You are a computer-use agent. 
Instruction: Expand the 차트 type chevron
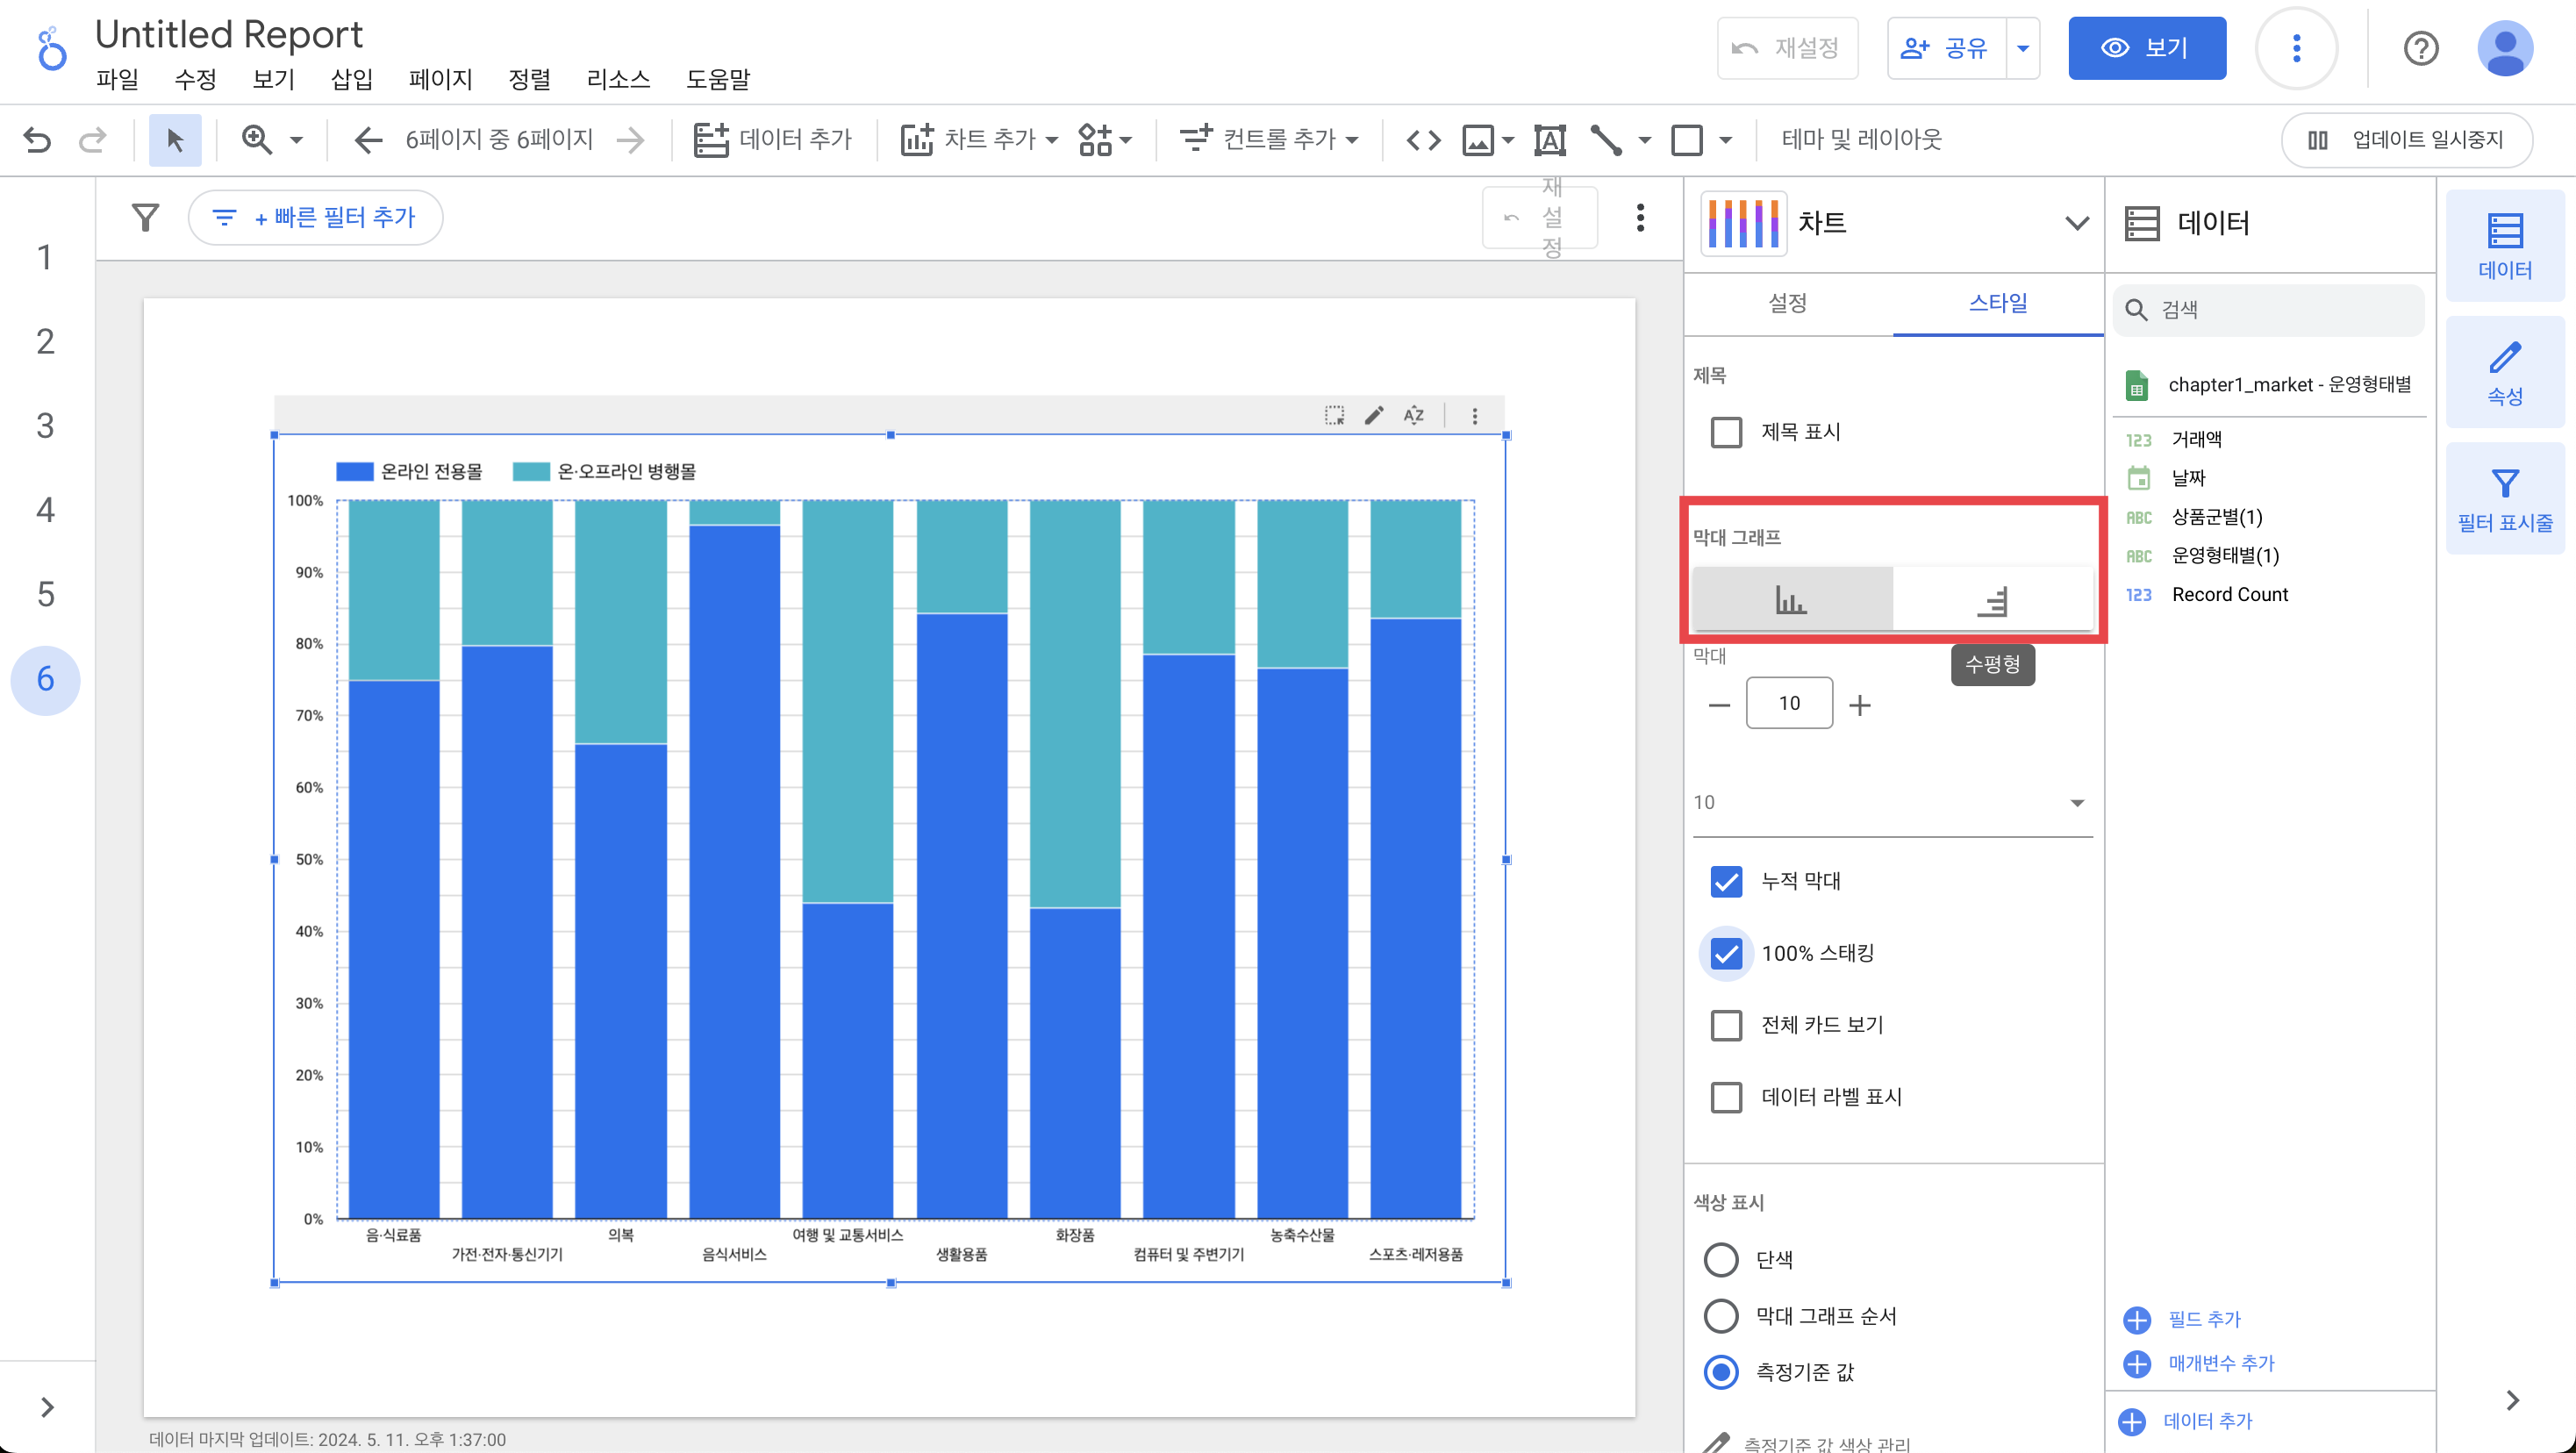(2076, 223)
